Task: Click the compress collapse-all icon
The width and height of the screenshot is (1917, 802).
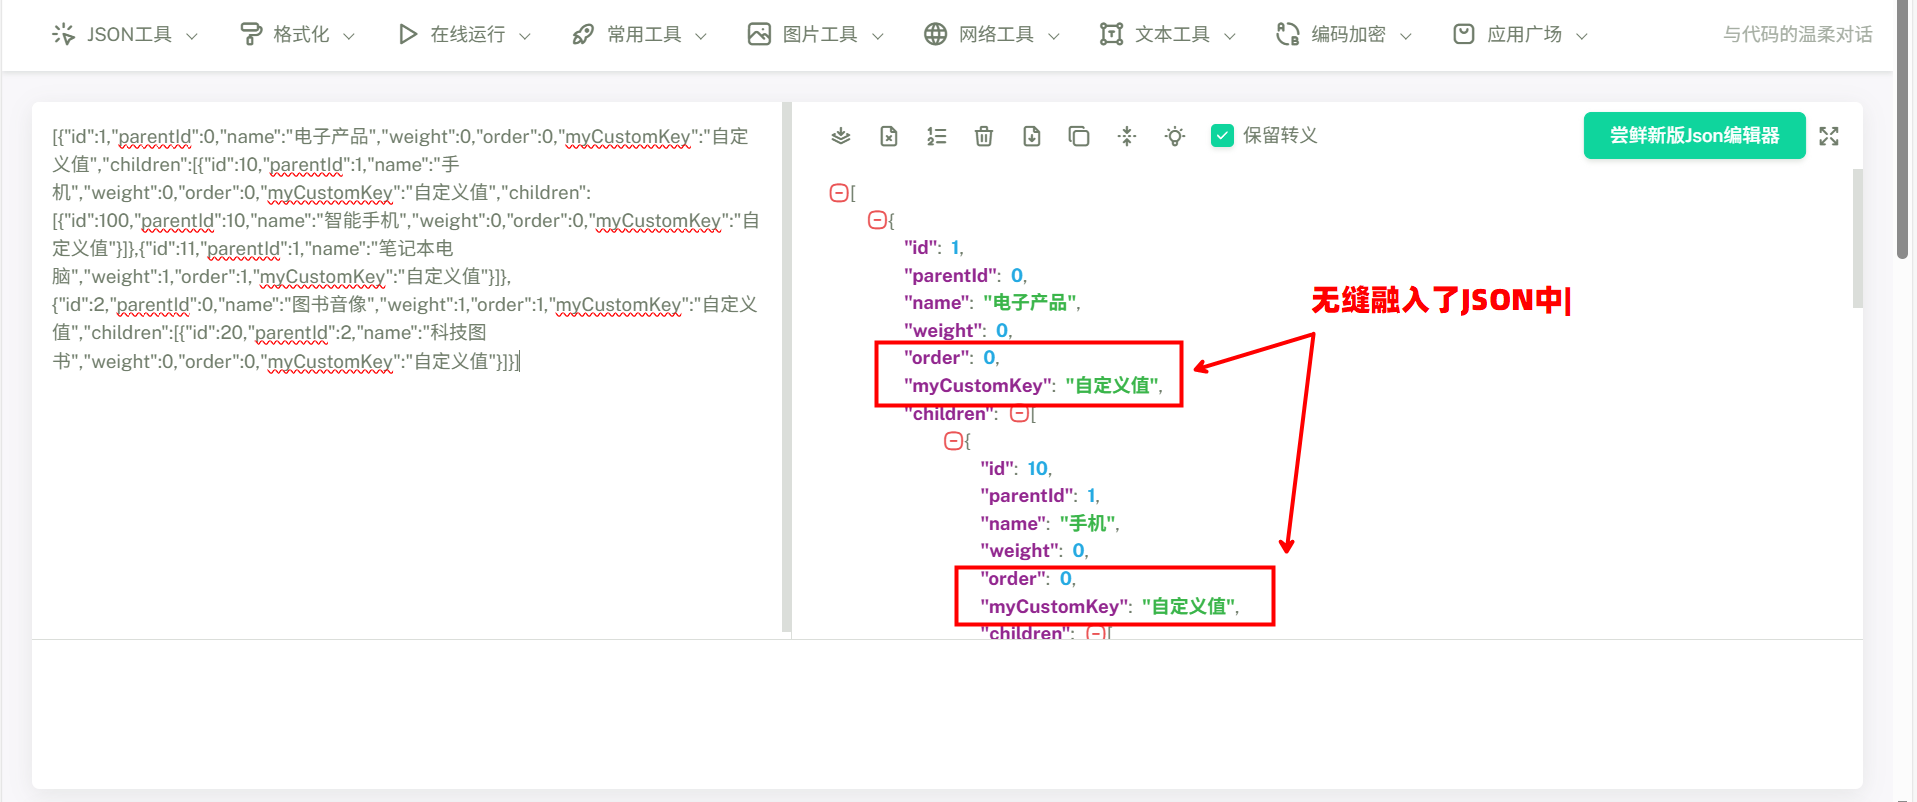Action: coord(1127,136)
